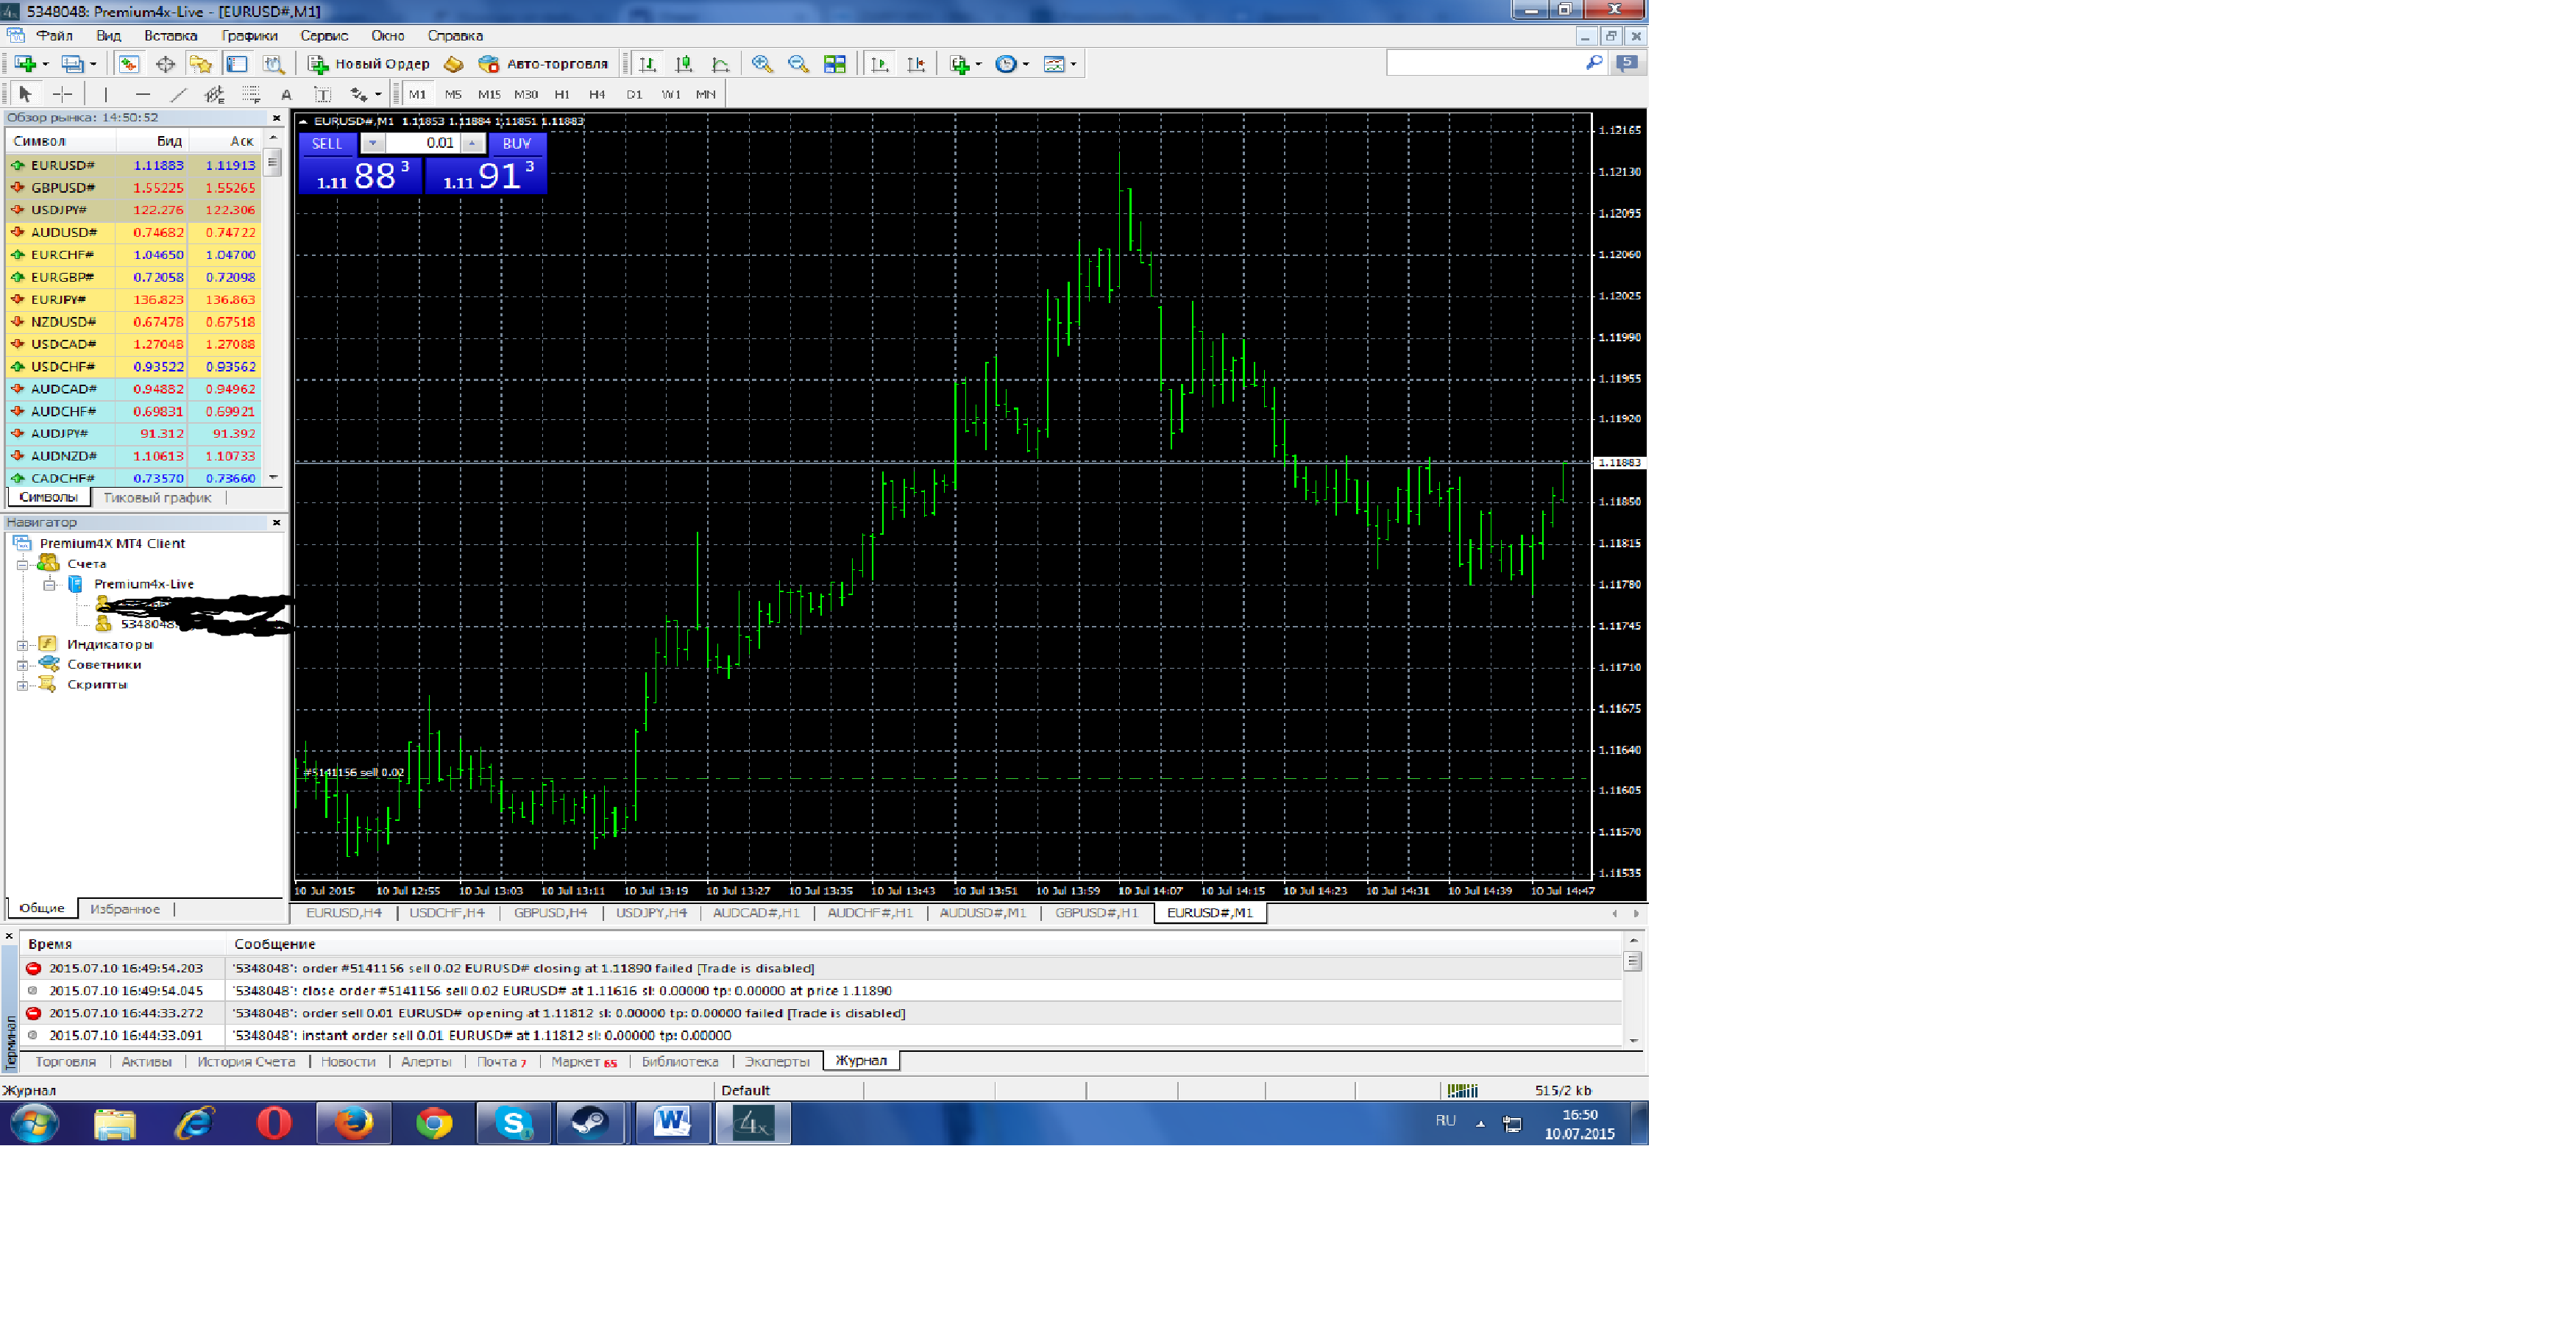Open Google Chrome from the taskbar
The width and height of the screenshot is (2576, 1324).
[x=434, y=1123]
